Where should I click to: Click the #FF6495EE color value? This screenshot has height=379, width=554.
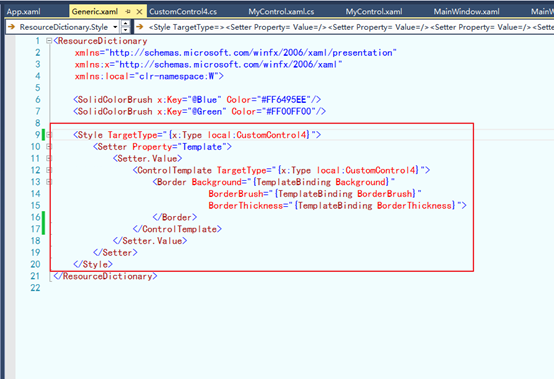[284, 100]
